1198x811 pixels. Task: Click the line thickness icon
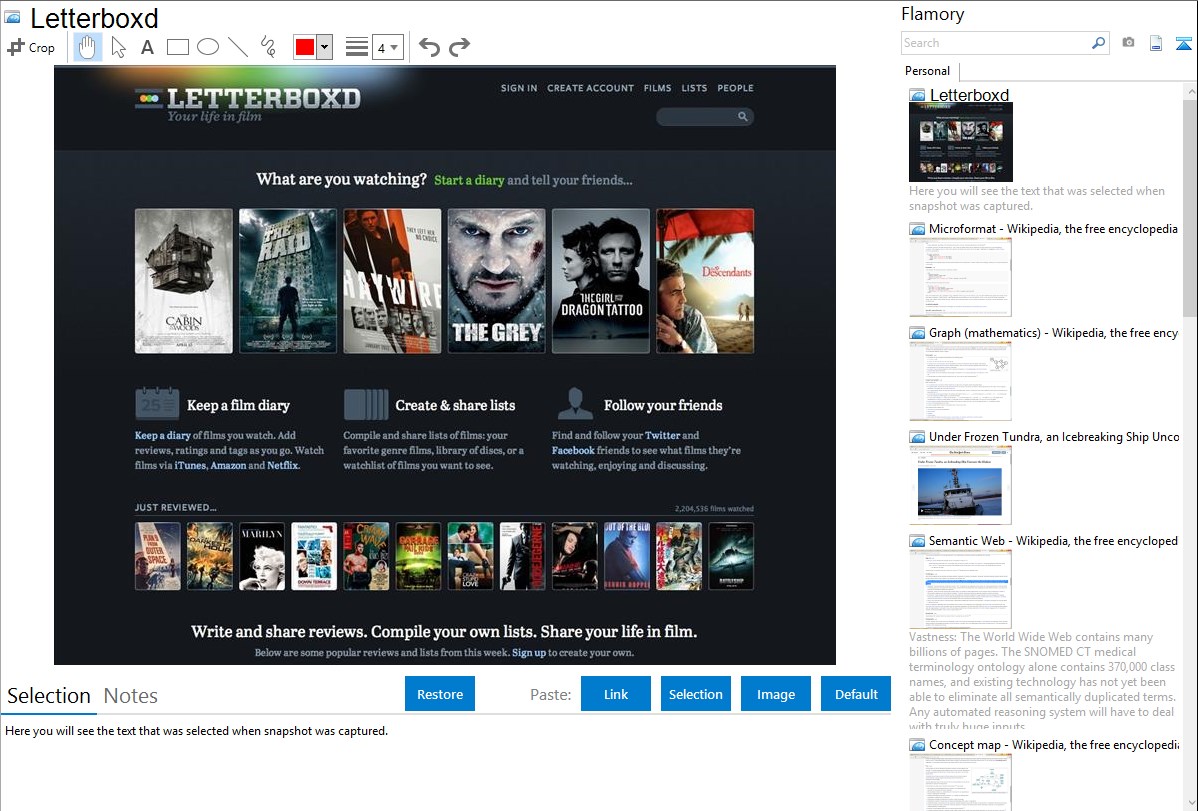[357, 47]
